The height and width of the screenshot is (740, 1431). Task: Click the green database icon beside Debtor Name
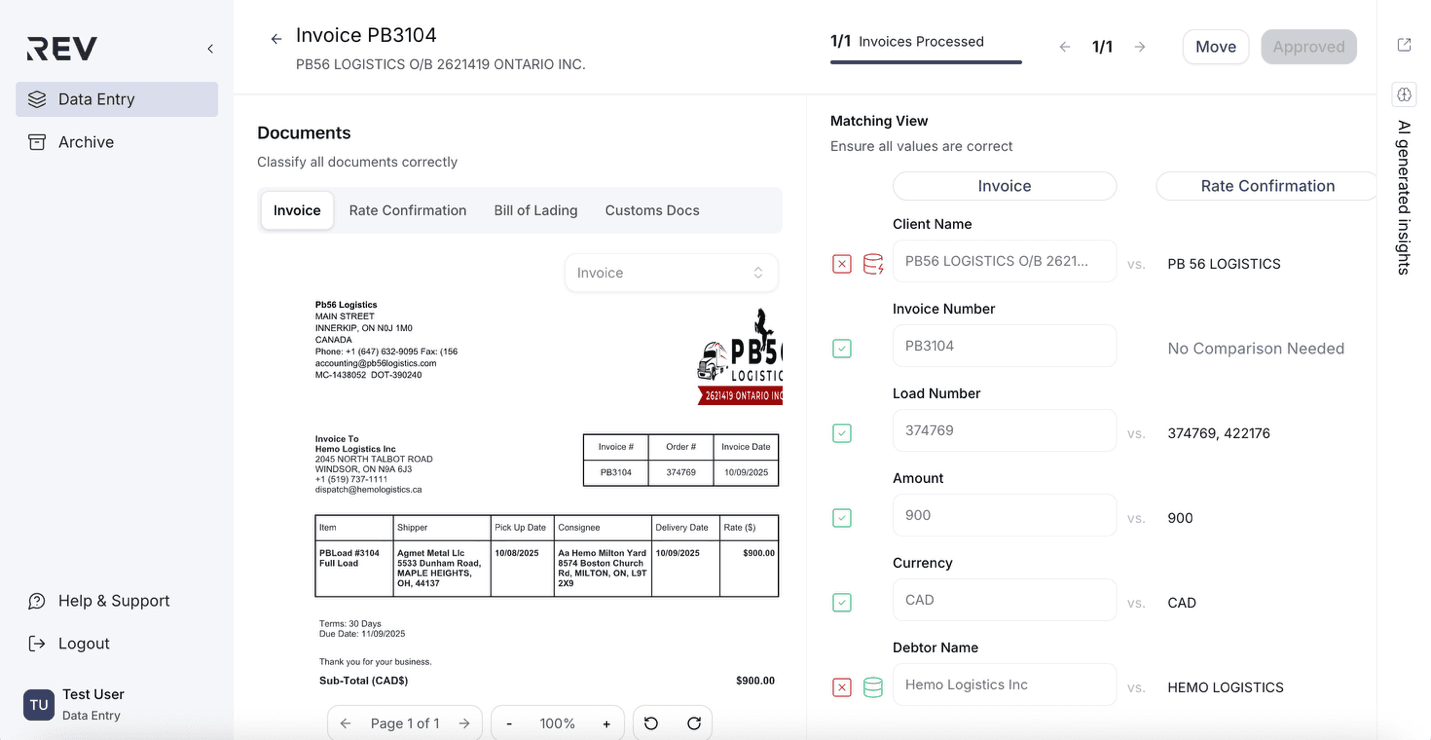tap(873, 687)
